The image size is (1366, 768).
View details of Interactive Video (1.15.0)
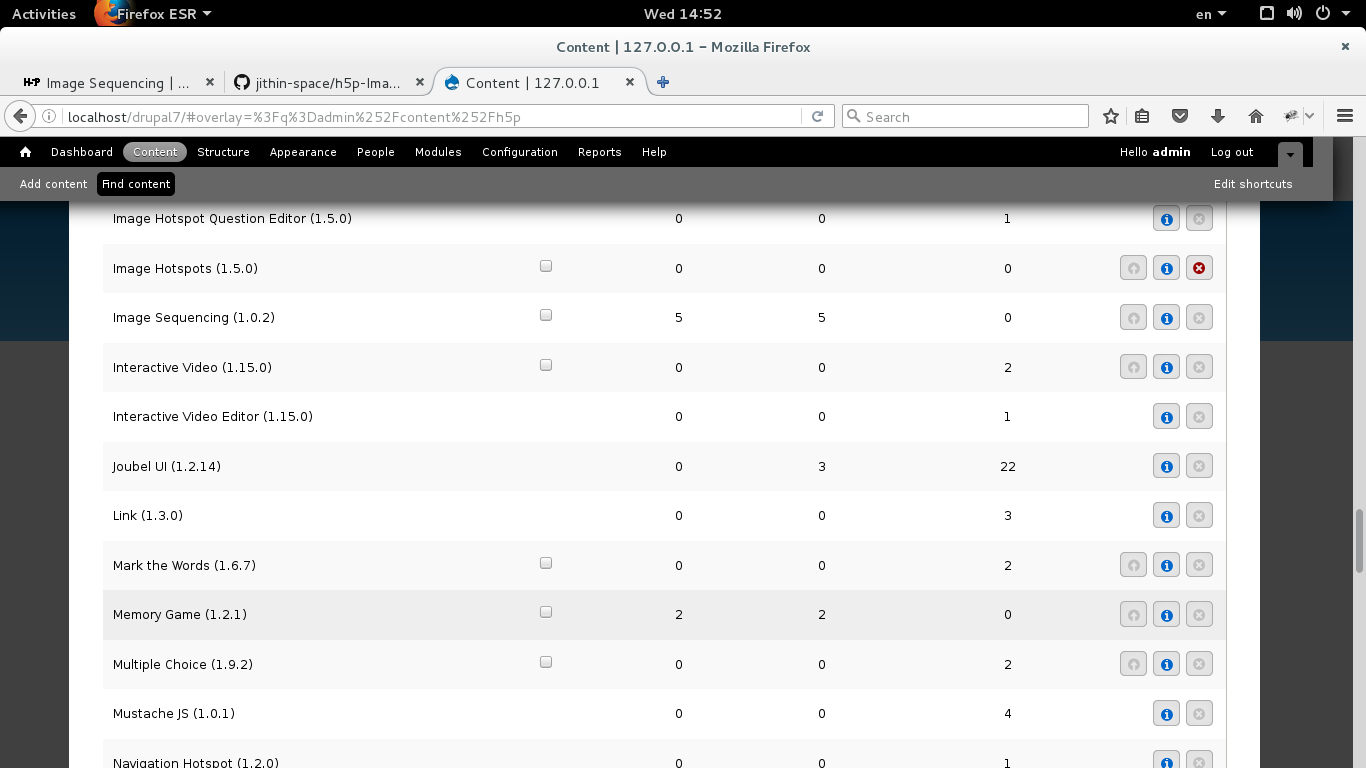1166,367
